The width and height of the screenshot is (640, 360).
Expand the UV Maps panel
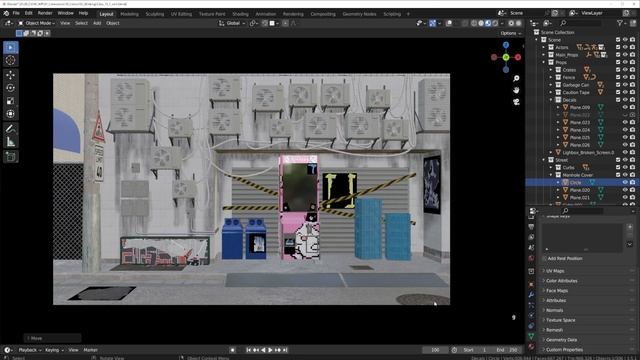[555, 271]
